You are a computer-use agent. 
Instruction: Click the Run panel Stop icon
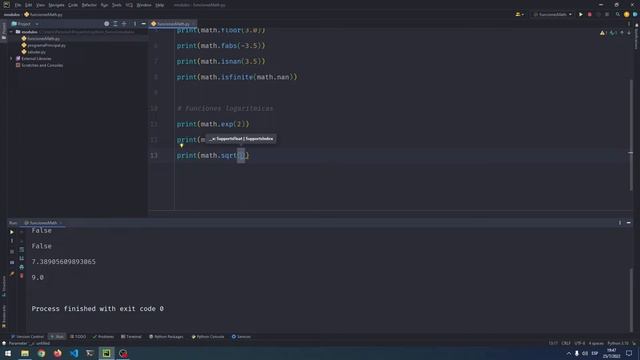pyautogui.click(x=12, y=251)
